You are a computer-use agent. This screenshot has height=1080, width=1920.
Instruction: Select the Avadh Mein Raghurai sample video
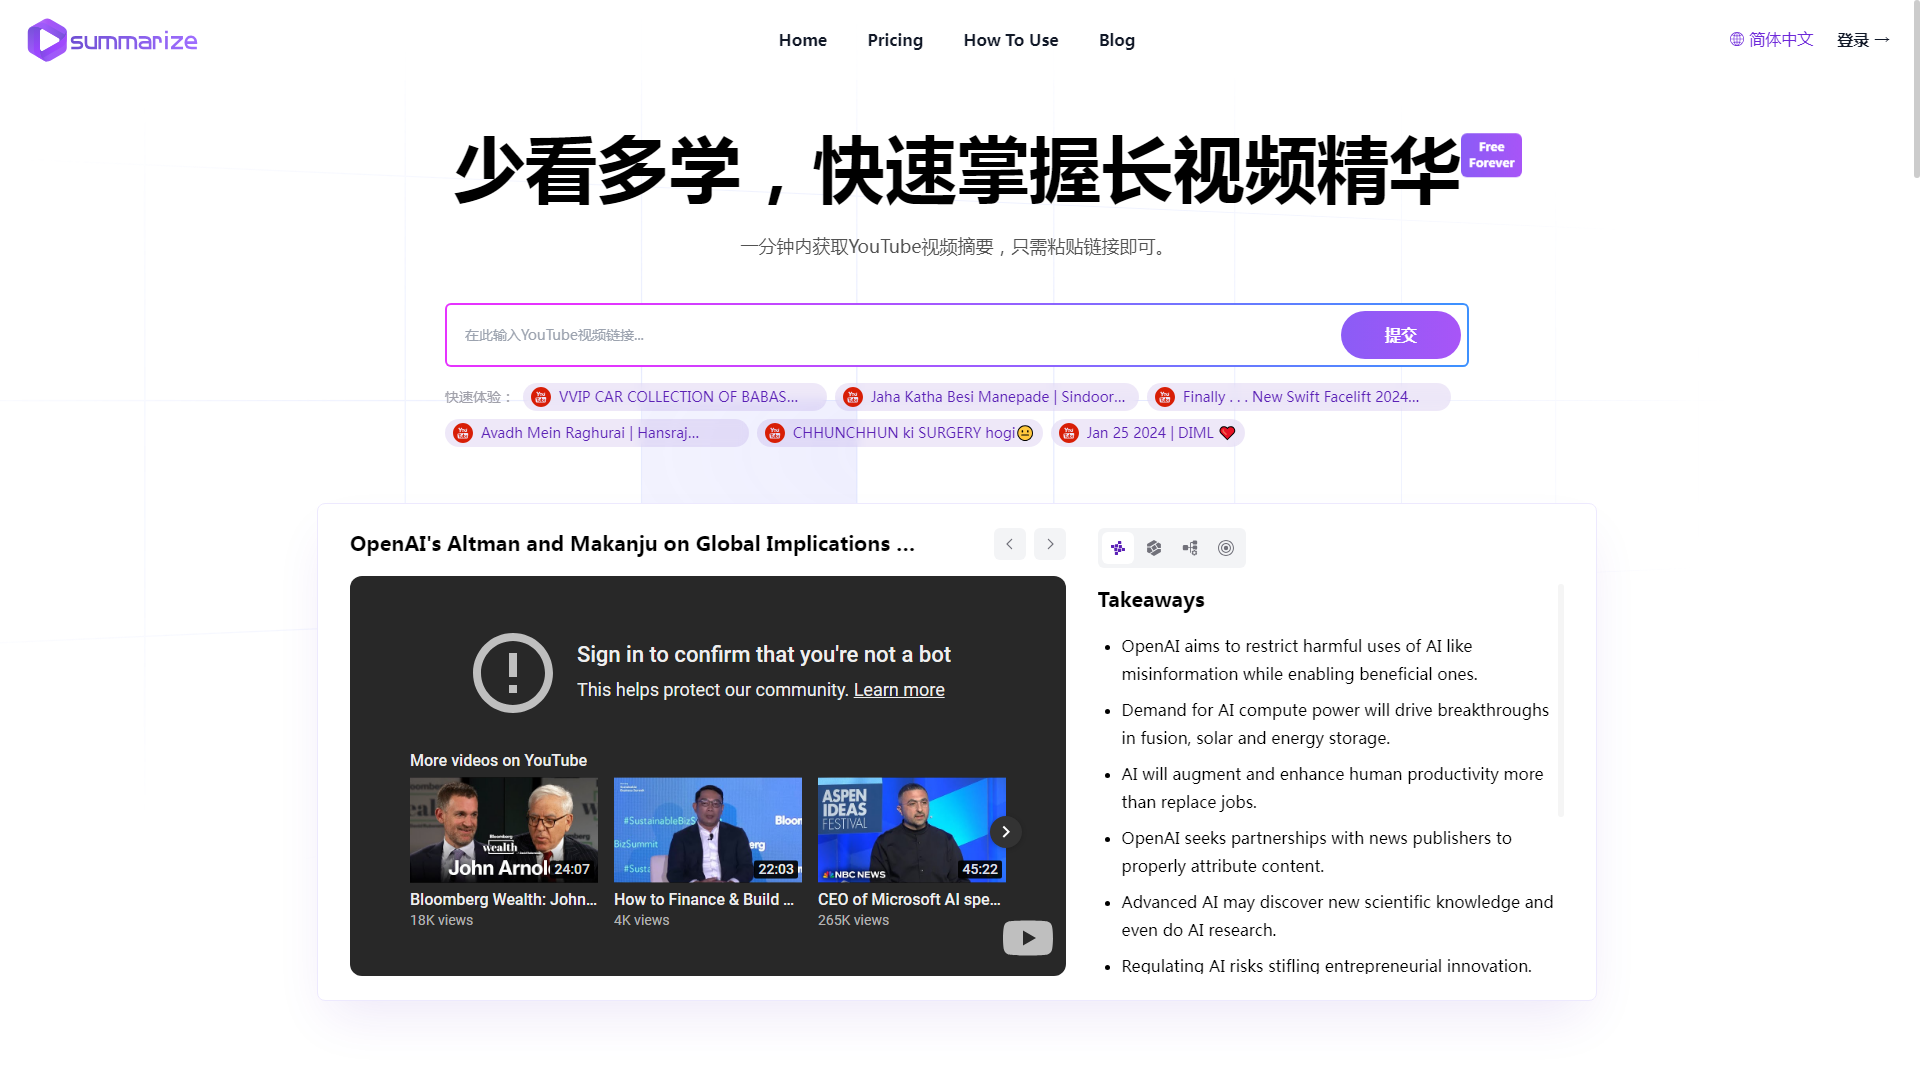pos(597,433)
